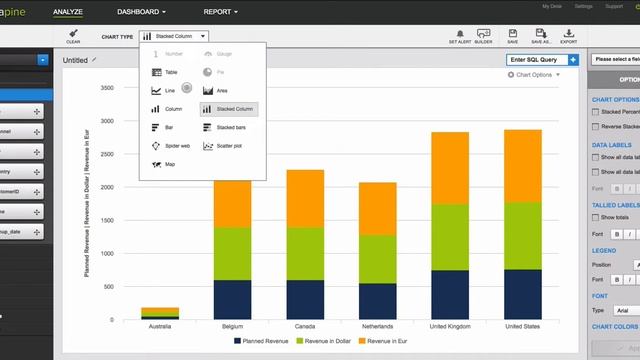The image size is (640, 360).
Task: Toggle bold for the Tallied Labels font
Action: (x=617, y=234)
